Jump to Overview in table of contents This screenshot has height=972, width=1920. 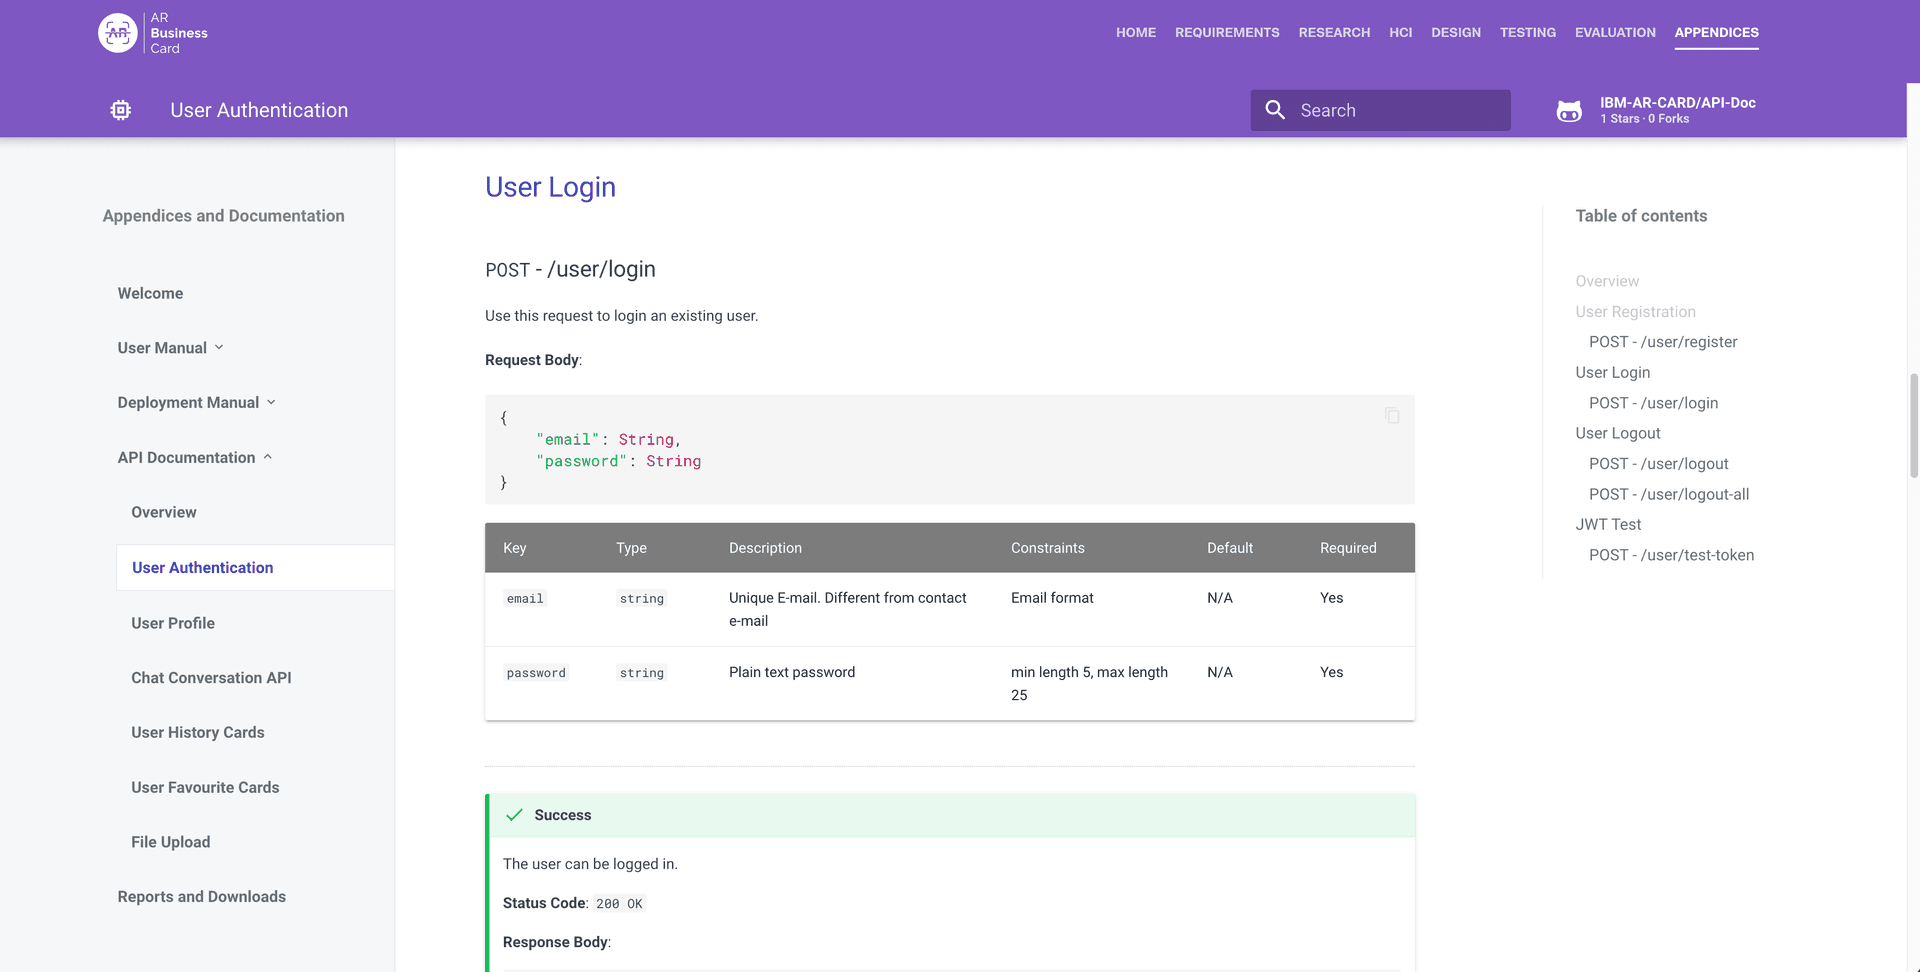click(x=1607, y=281)
